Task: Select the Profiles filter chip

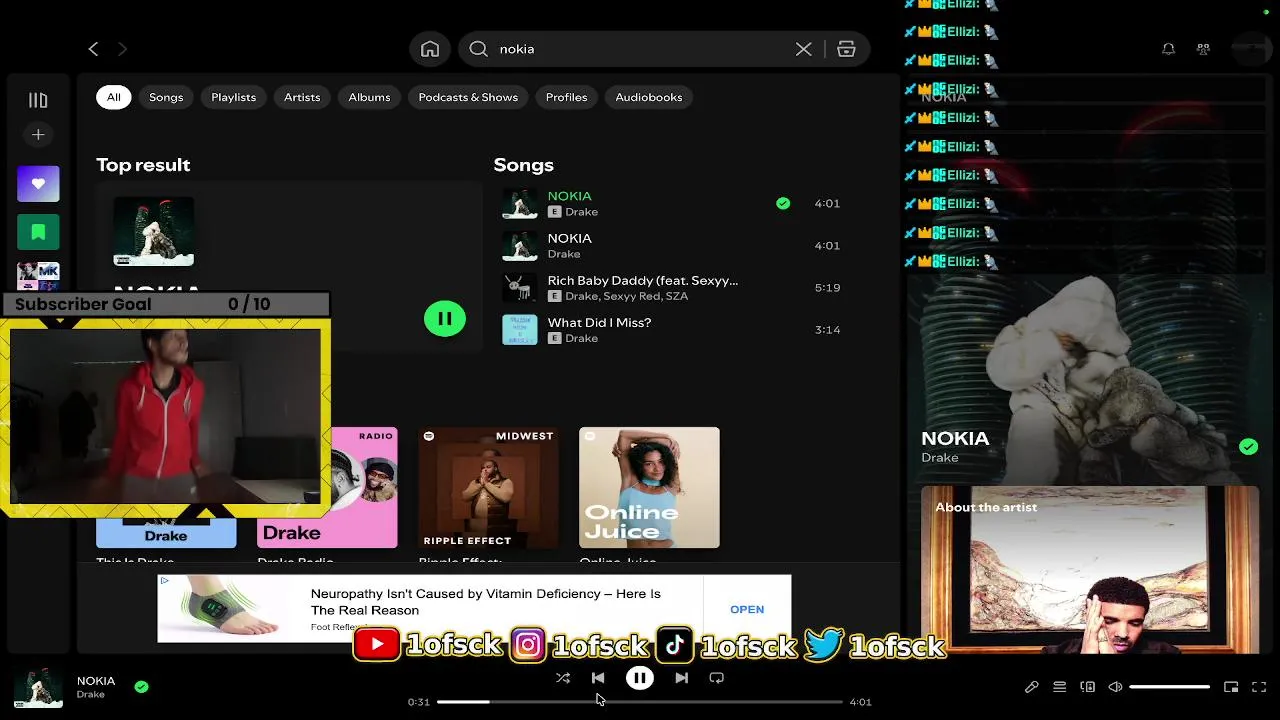Action: pos(566,97)
